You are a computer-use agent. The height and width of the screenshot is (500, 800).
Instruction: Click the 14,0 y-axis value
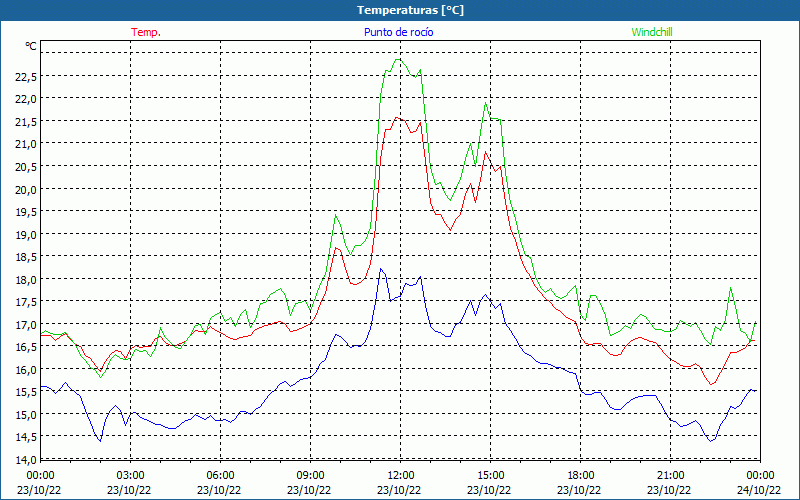(x=26, y=460)
